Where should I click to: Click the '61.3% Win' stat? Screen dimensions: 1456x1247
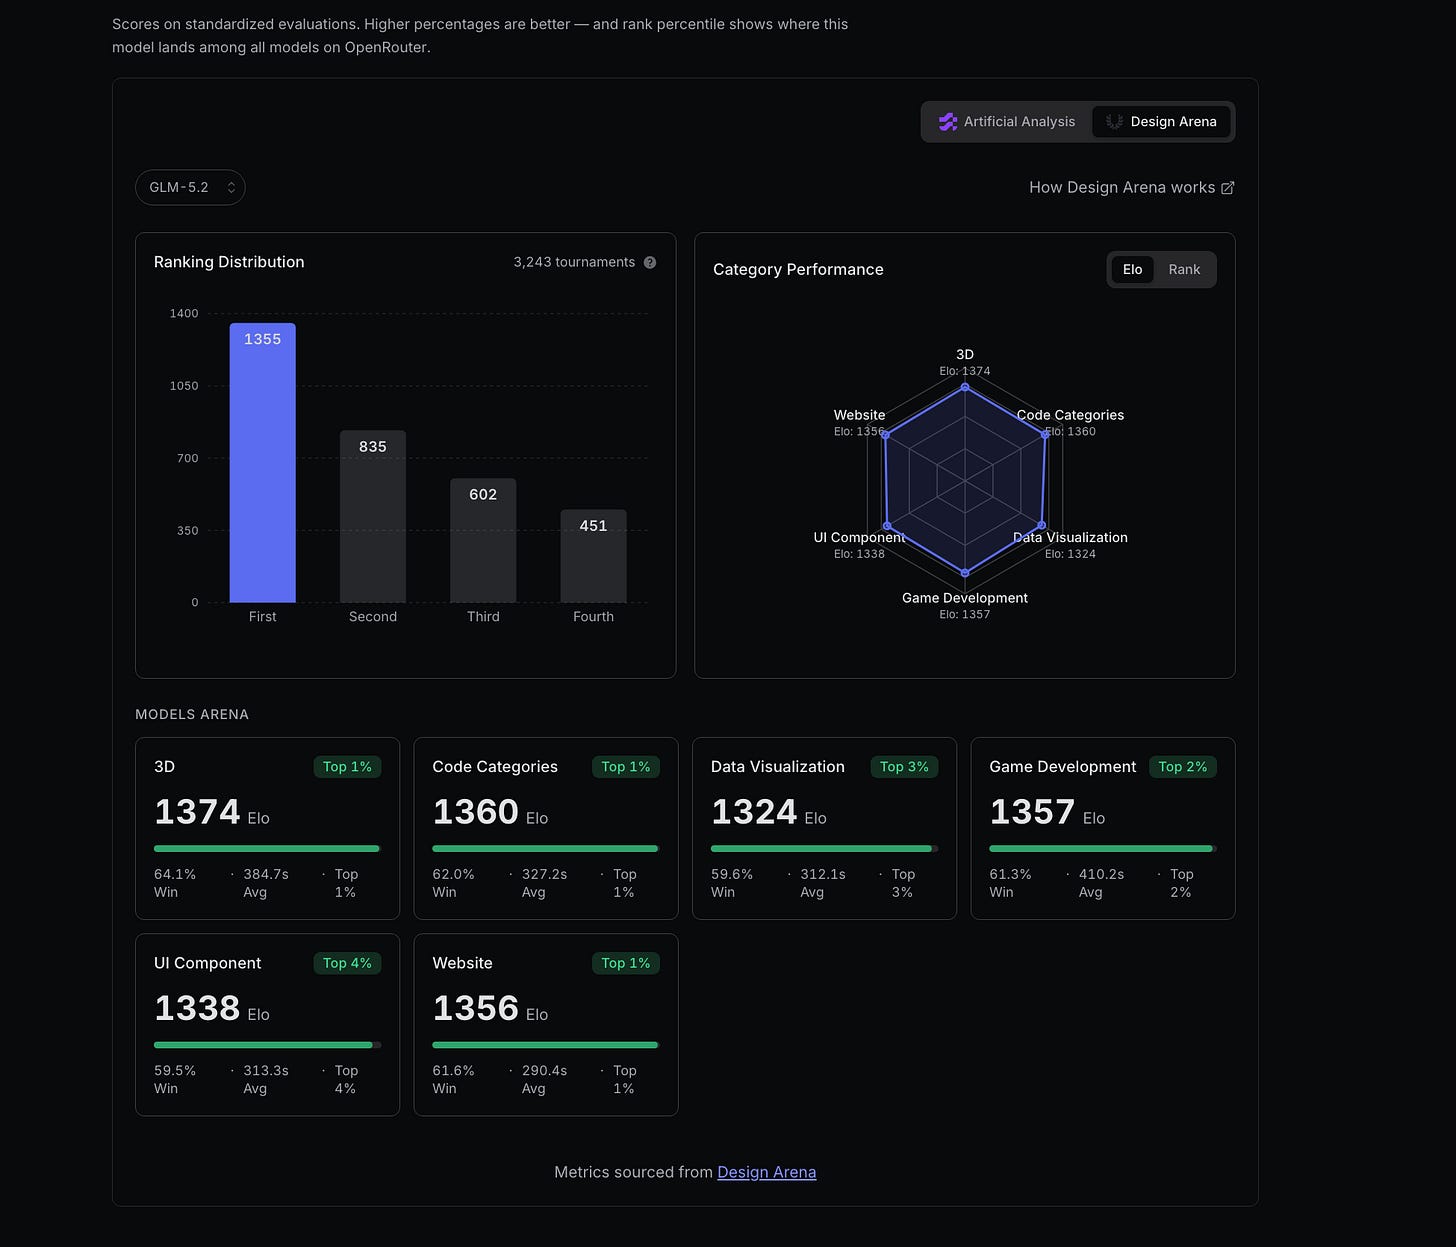[x=1010, y=883]
